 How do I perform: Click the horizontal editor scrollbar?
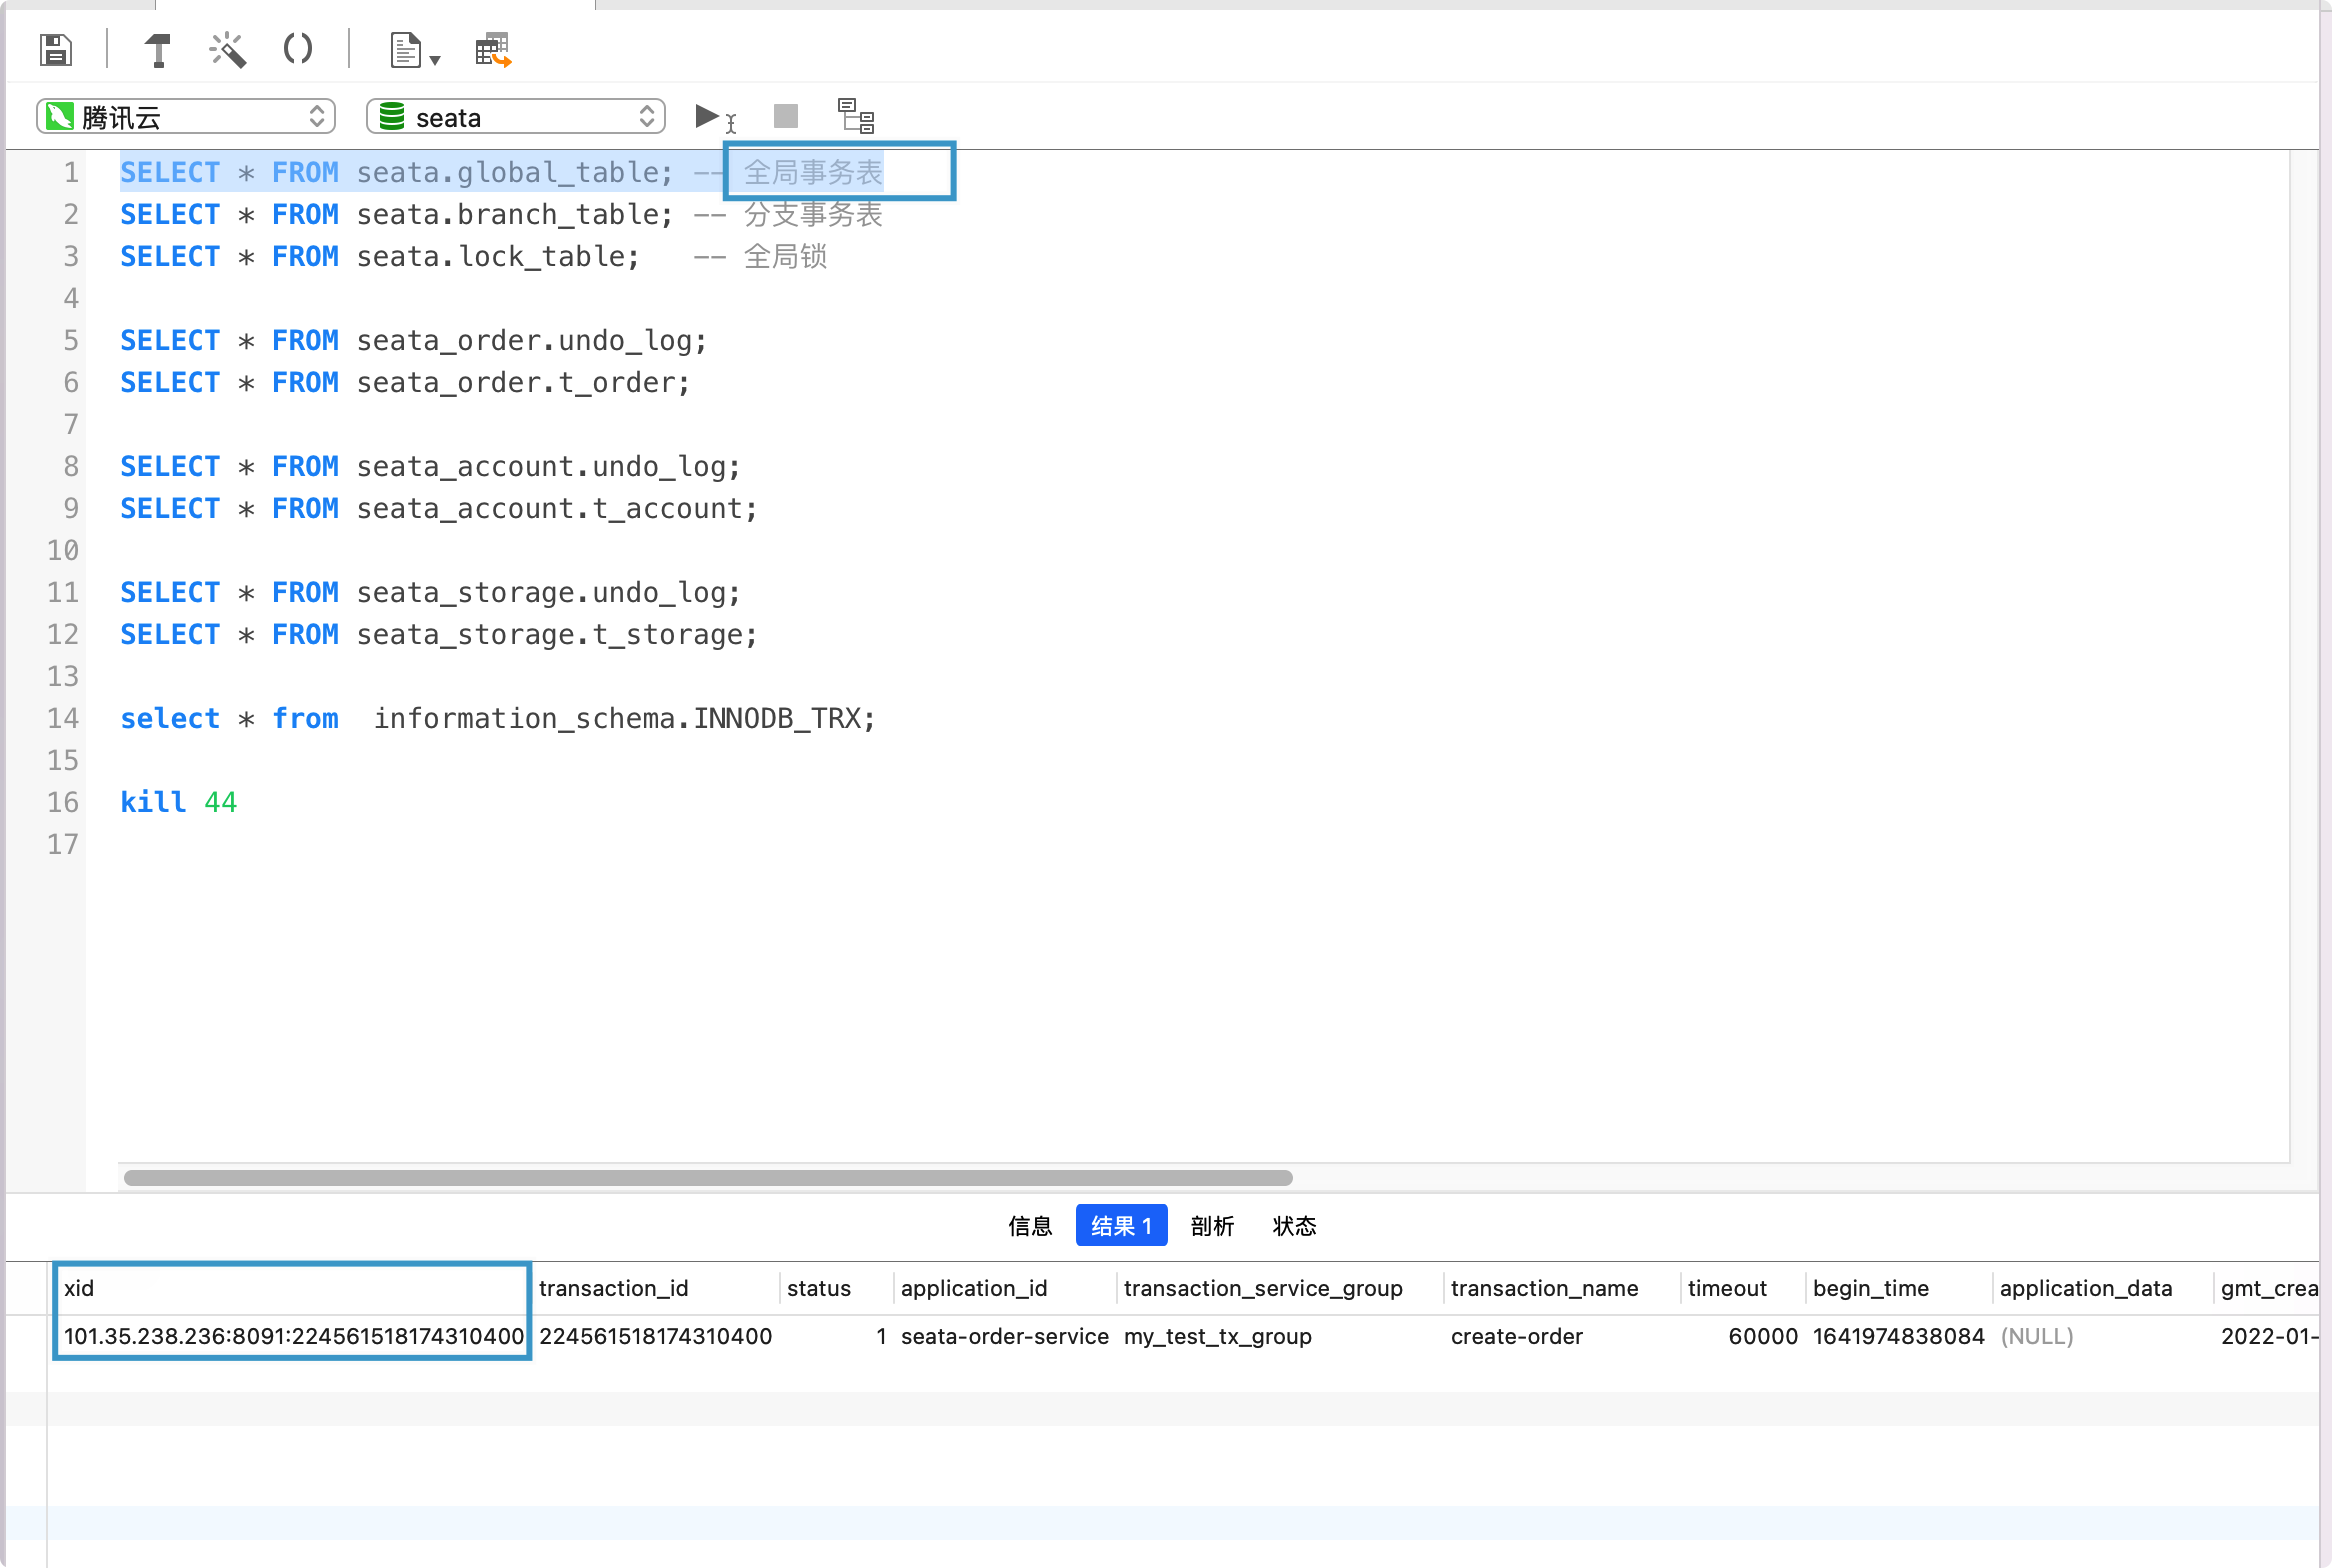[708, 1178]
